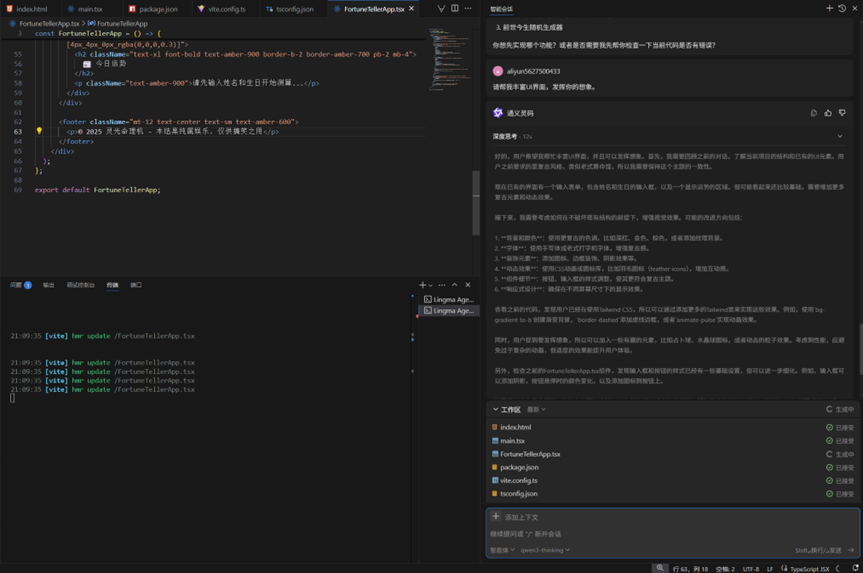The width and height of the screenshot is (863, 573).
Task: Select the second Lingma Agent terminal
Action: pyautogui.click(x=449, y=310)
